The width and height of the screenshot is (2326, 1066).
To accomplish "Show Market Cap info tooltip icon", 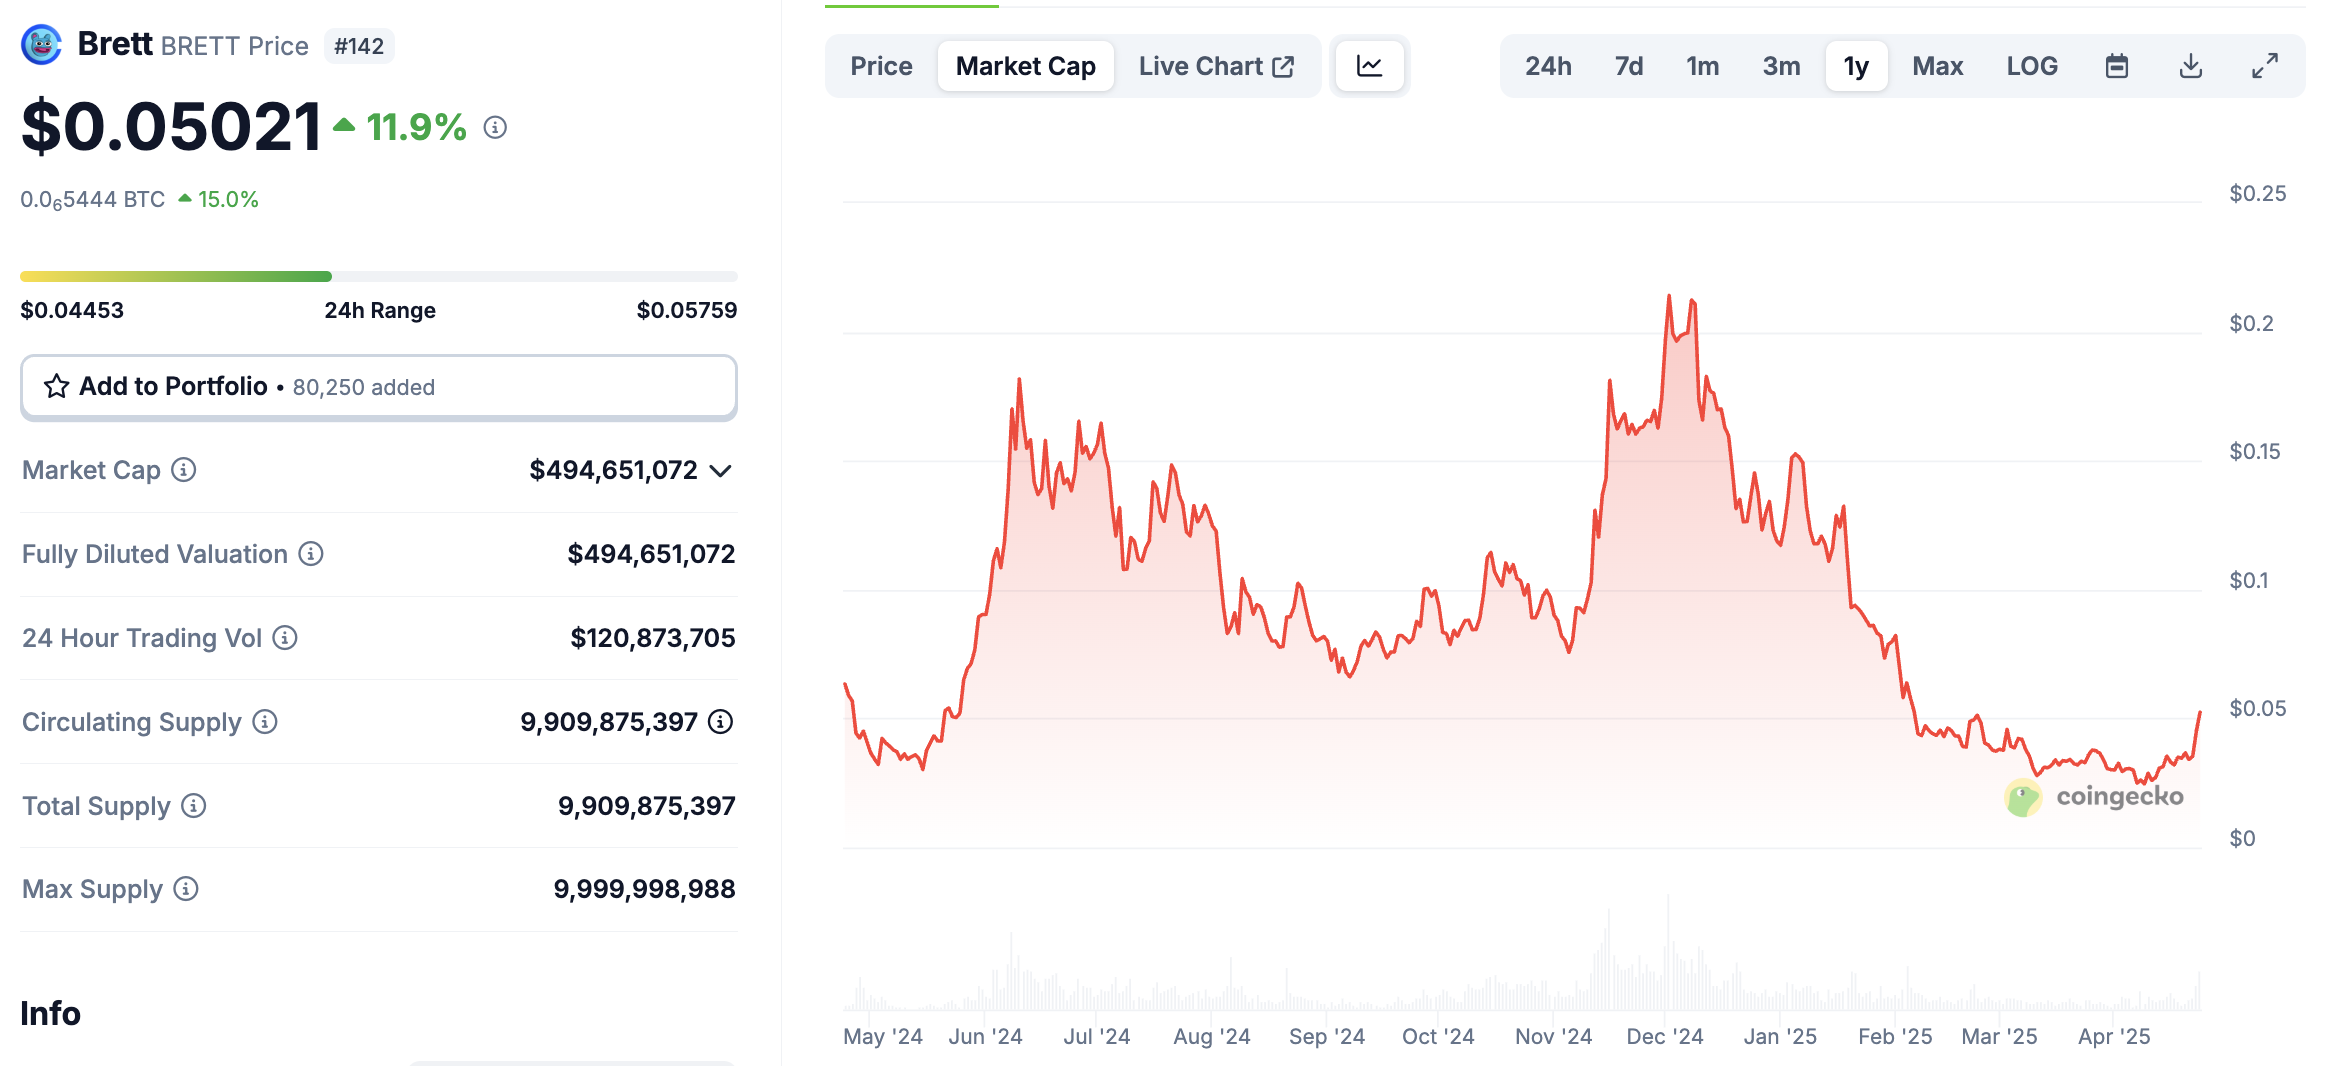I will [184, 469].
